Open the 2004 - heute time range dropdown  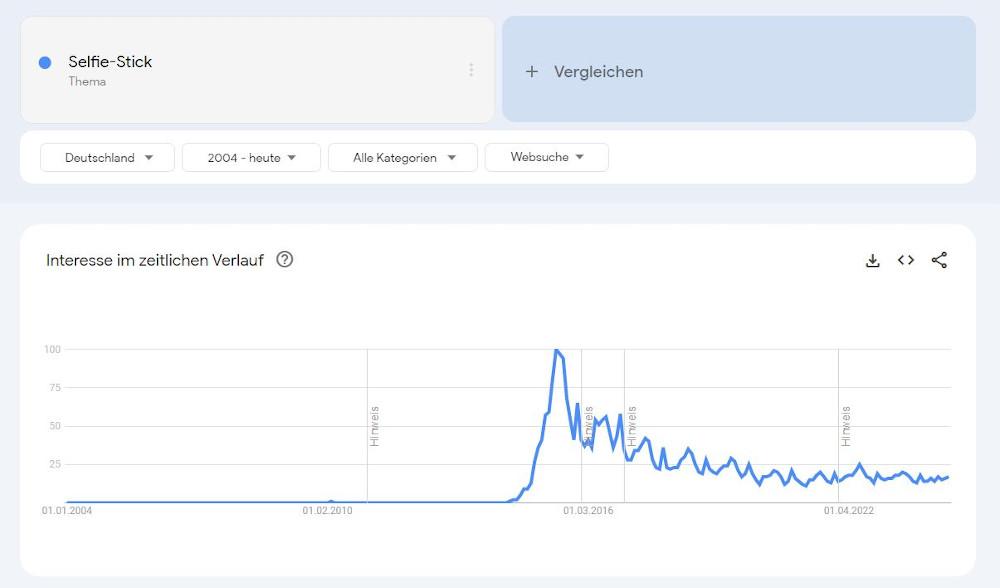[251, 157]
